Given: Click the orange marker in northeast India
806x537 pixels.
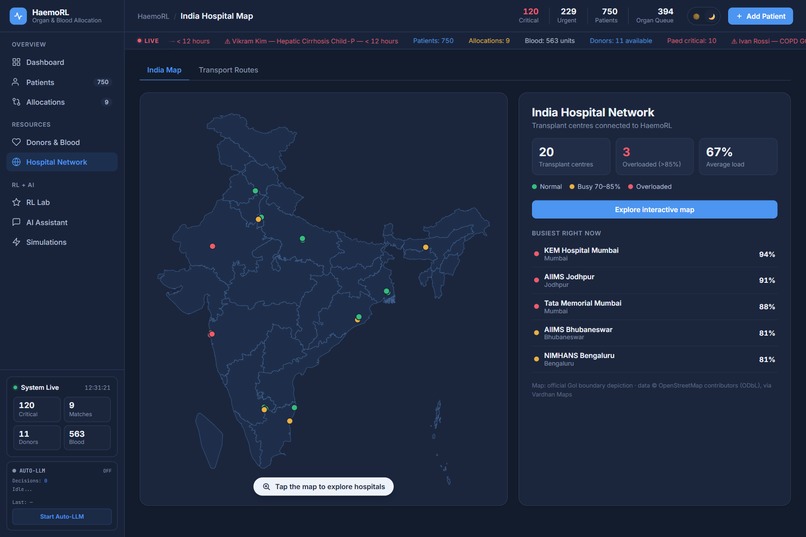Looking at the screenshot, I should click(426, 247).
